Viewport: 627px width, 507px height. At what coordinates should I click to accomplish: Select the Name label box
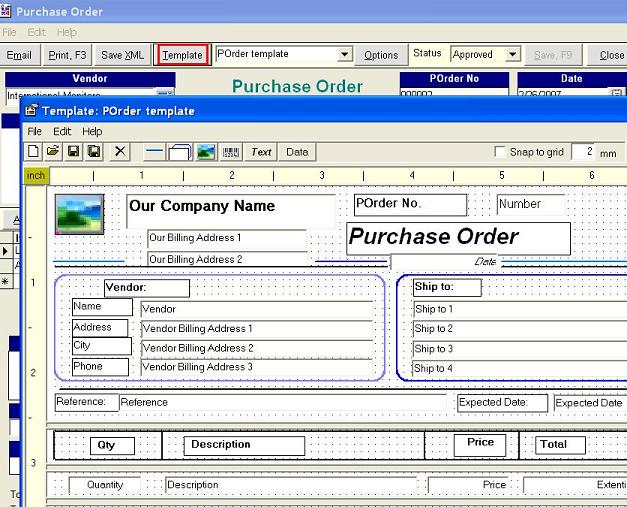[102, 307]
